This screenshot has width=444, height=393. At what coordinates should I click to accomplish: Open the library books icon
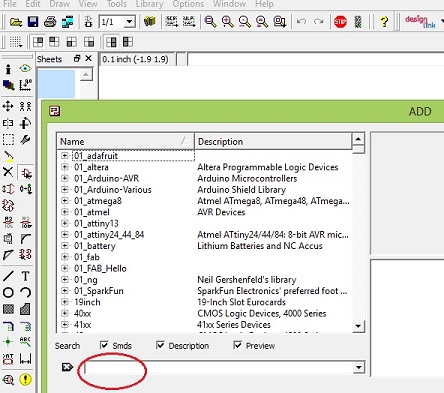[x=150, y=22]
